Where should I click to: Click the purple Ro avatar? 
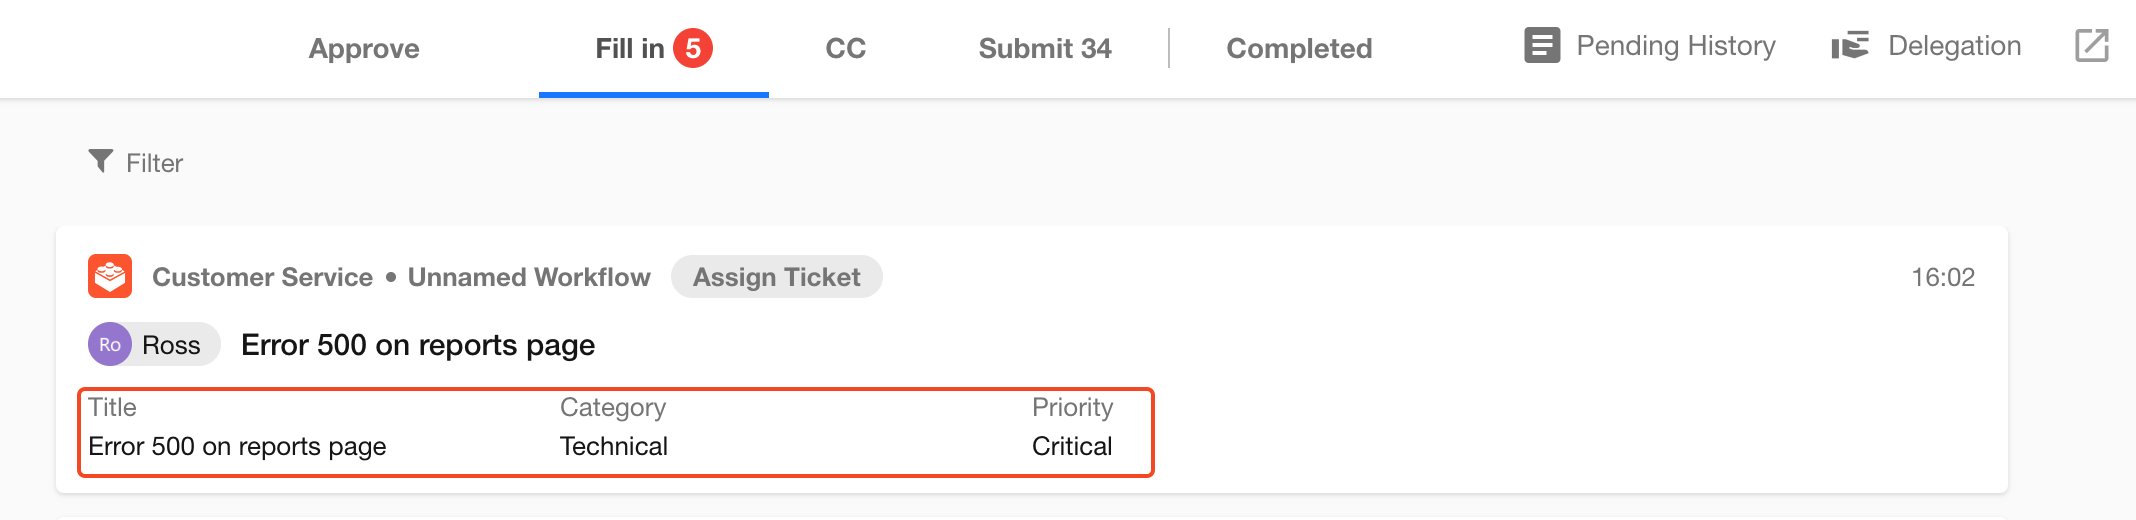pyautogui.click(x=110, y=345)
